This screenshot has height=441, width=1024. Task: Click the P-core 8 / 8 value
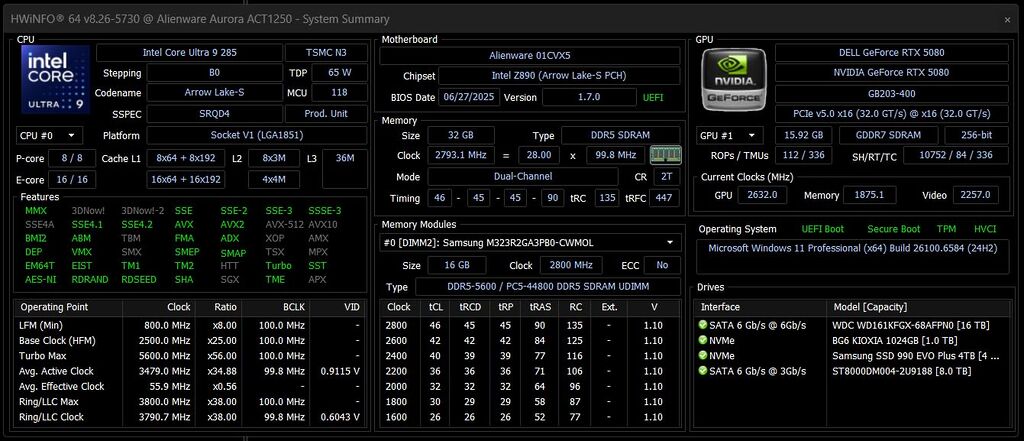click(72, 158)
